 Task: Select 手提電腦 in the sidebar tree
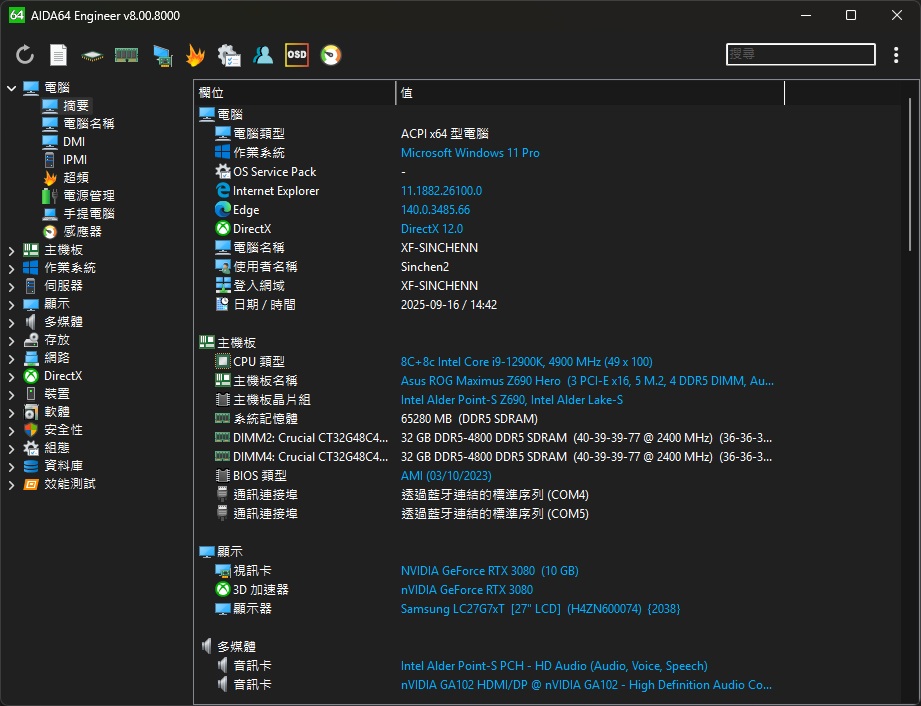pyautogui.click(x=89, y=214)
